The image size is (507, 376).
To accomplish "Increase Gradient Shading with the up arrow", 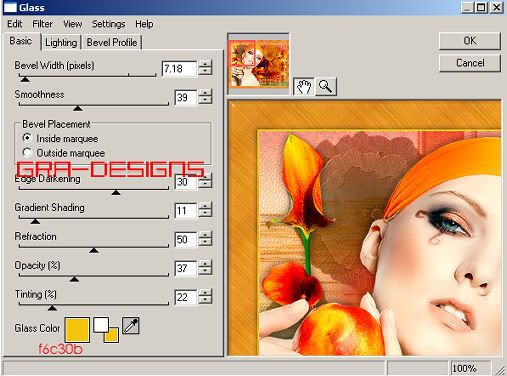I will (x=205, y=206).
